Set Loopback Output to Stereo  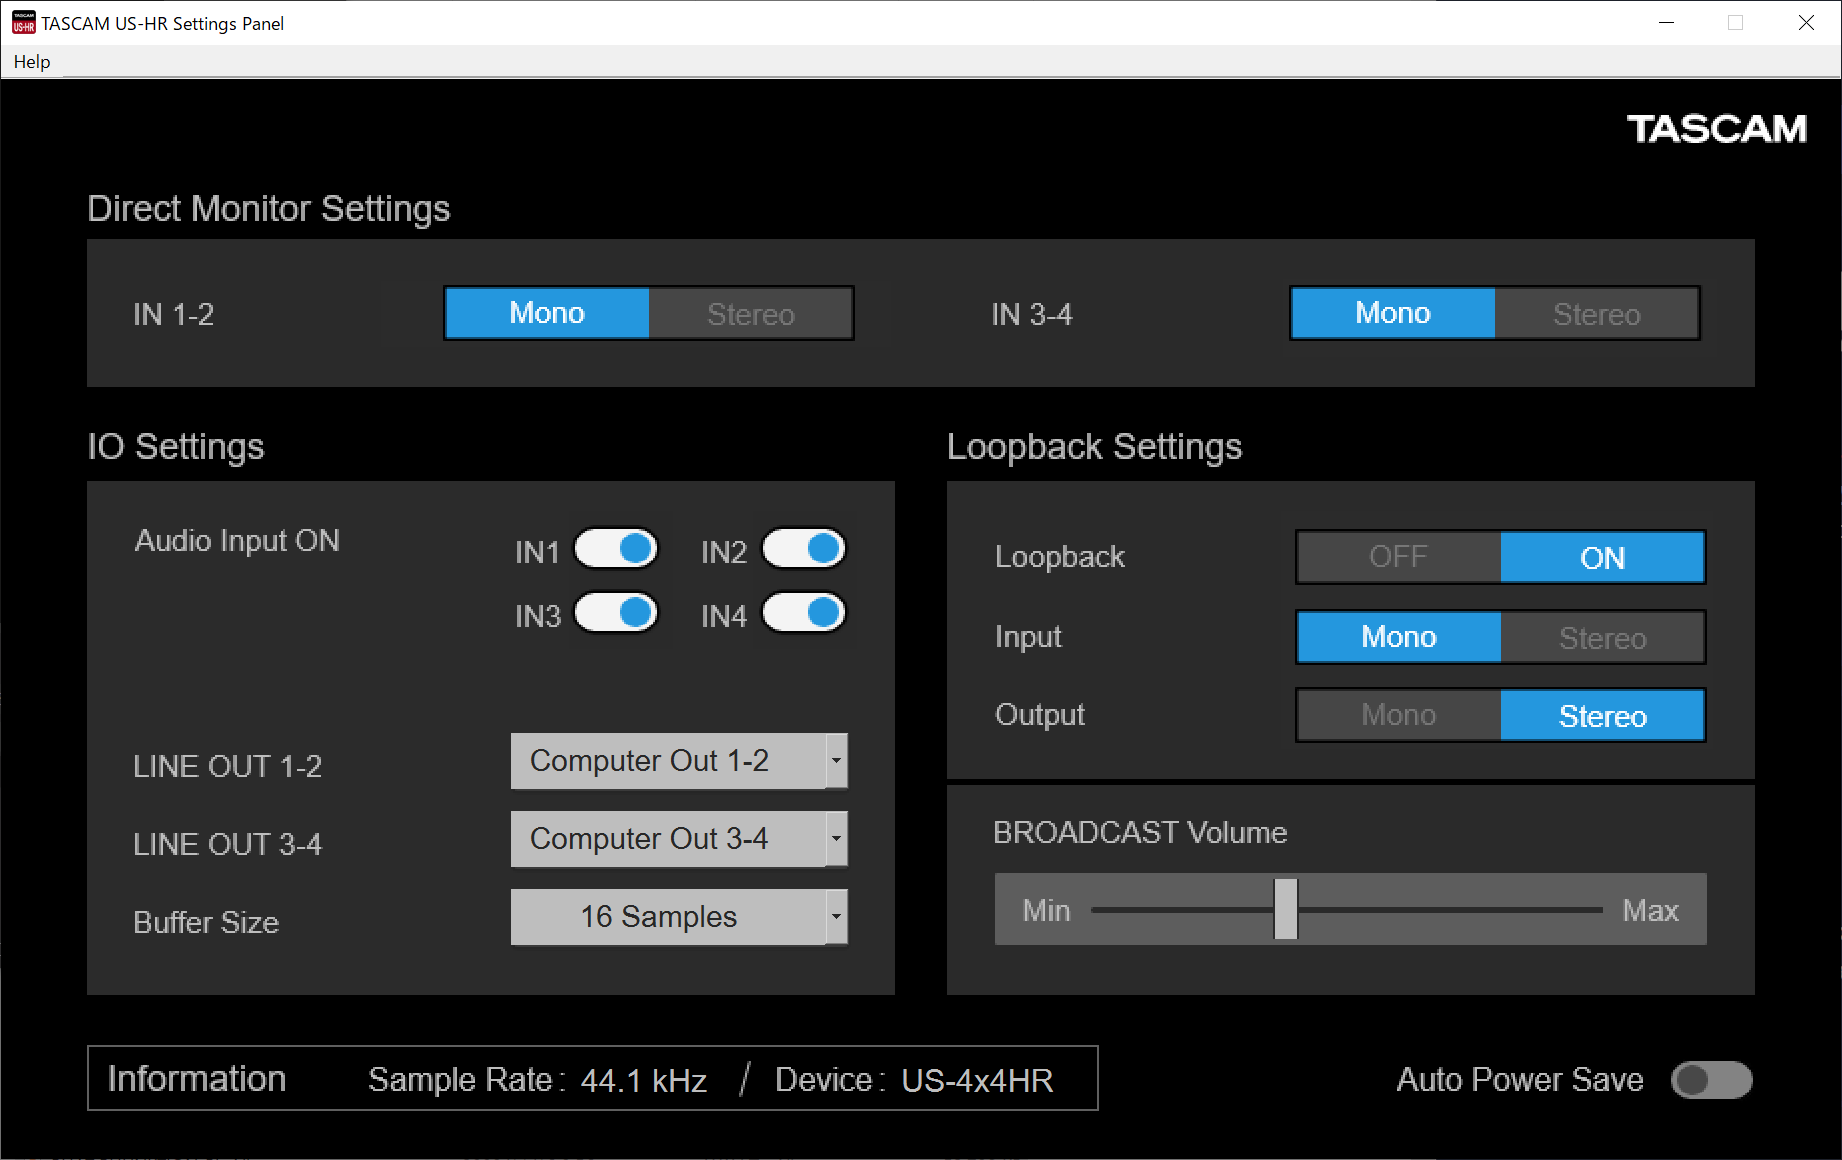click(x=1603, y=715)
